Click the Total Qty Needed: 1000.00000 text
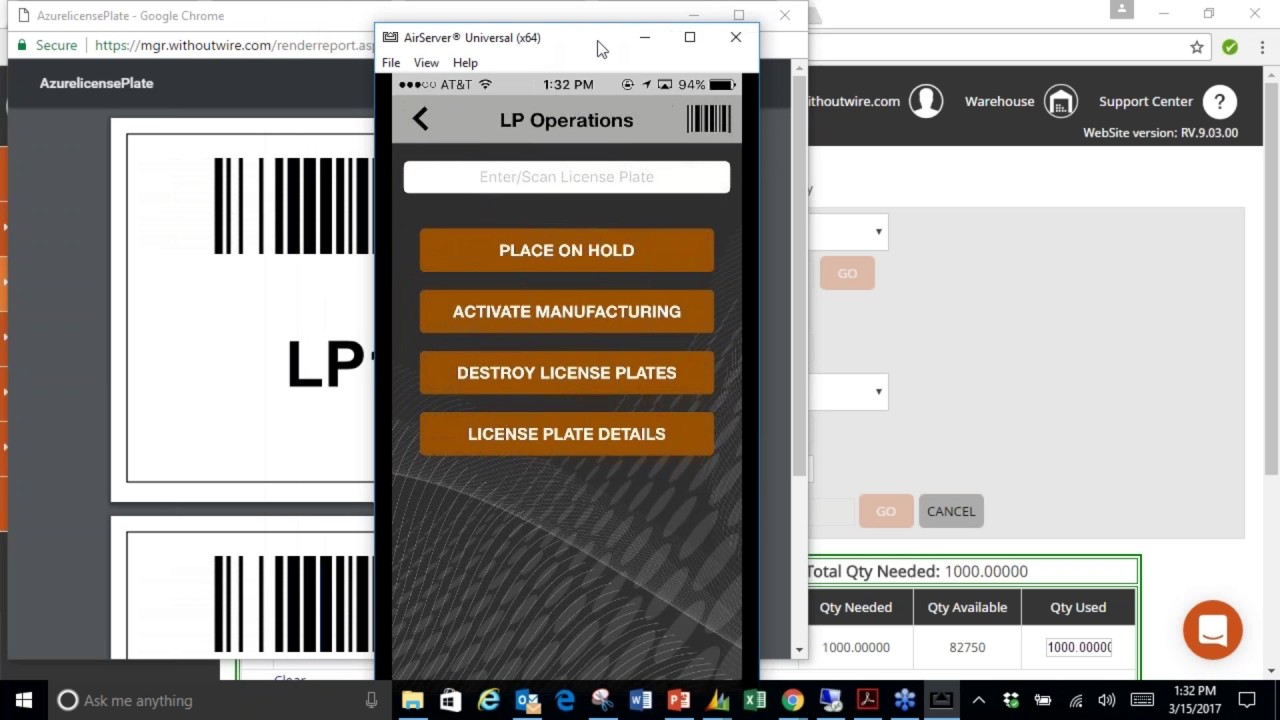 [x=917, y=571]
